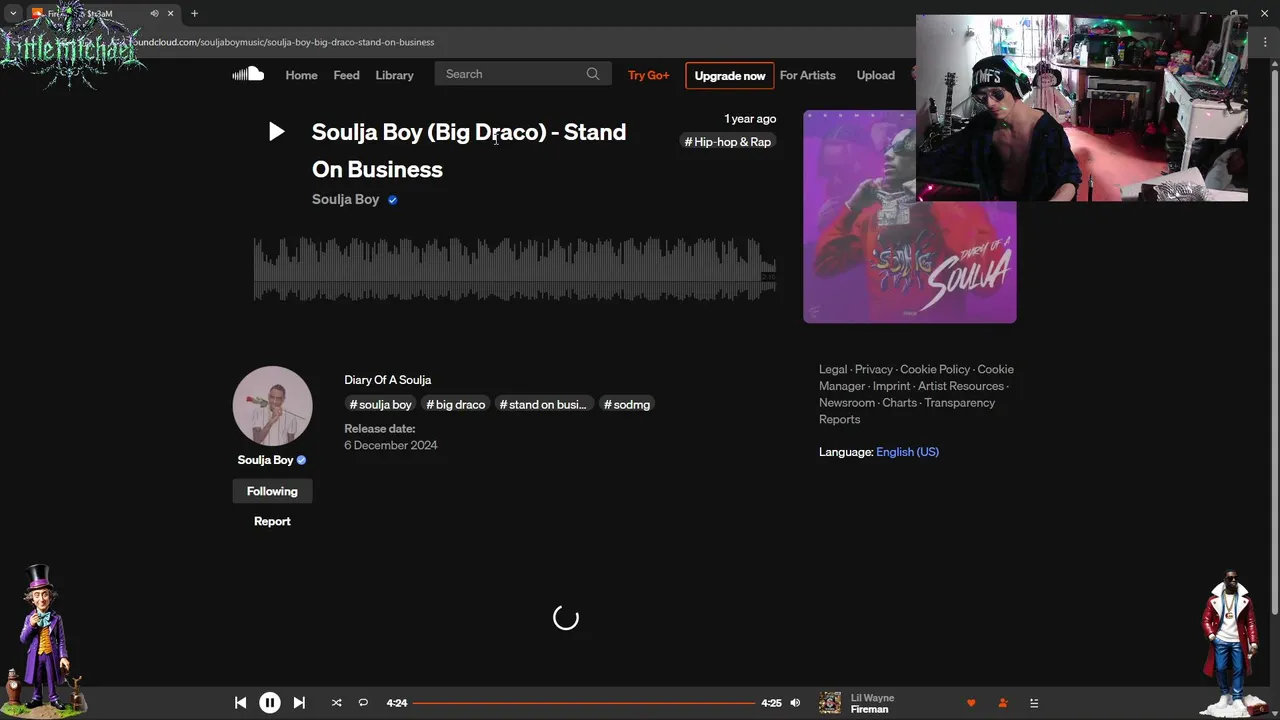Screen dimensions: 1280x720
Task: Click the Privacy footer link
Action: click(873, 369)
